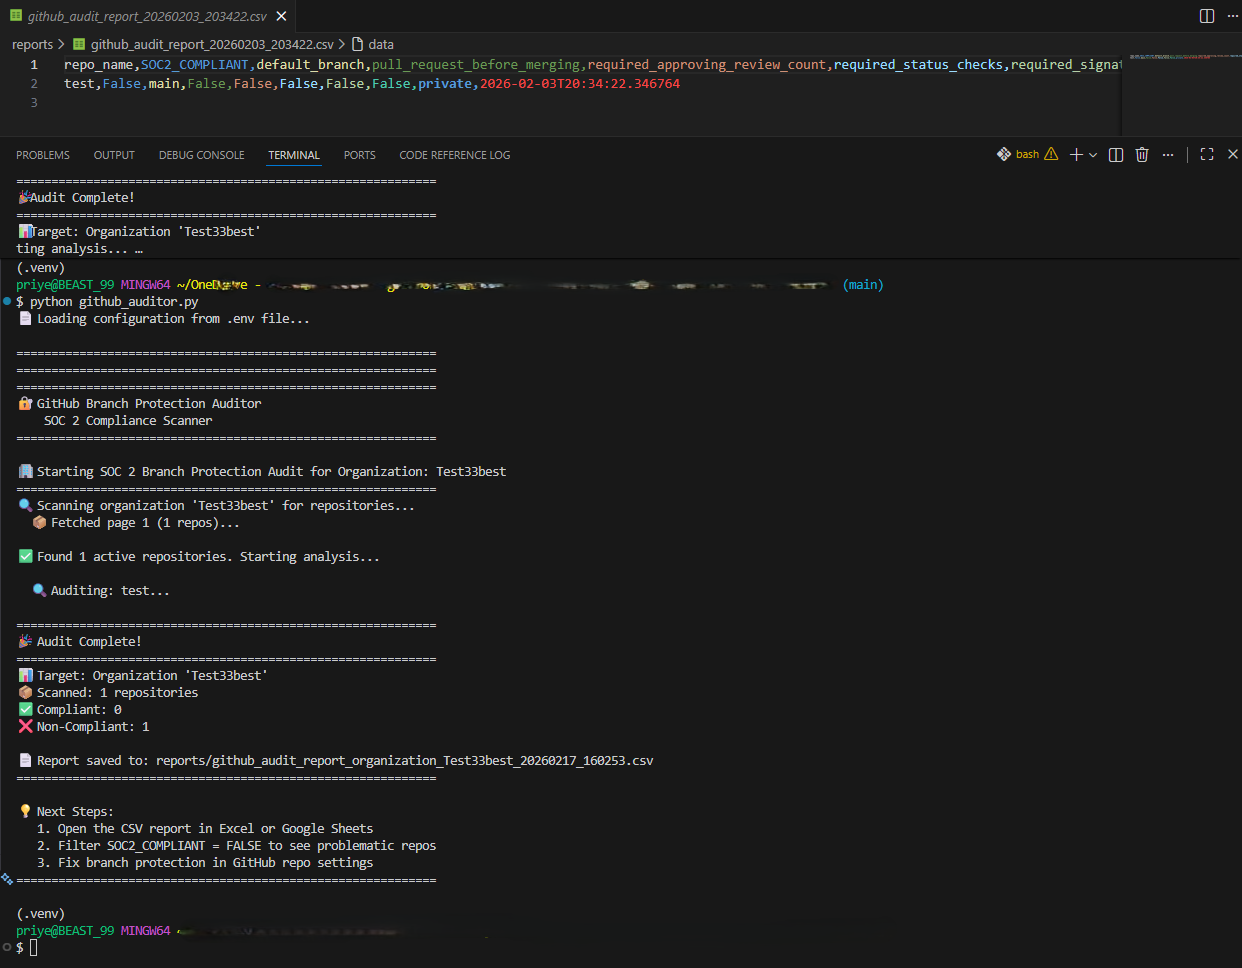
Task: Click 'SOC2_COMPLIANT' header in CSV line
Action: pos(194,64)
